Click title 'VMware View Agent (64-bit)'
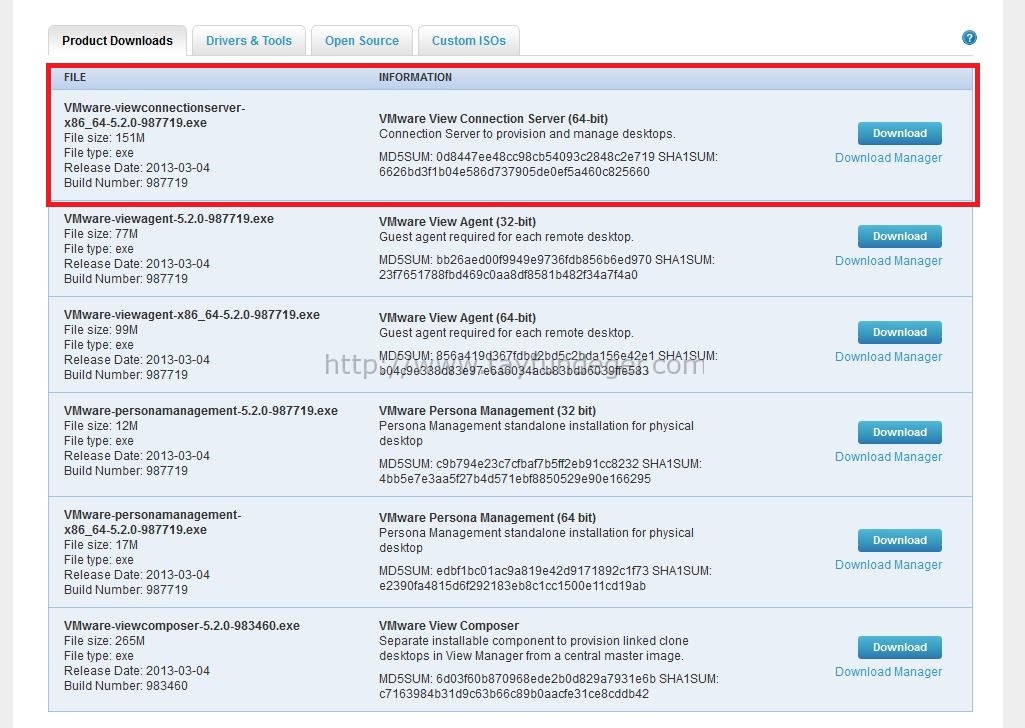 pos(458,318)
